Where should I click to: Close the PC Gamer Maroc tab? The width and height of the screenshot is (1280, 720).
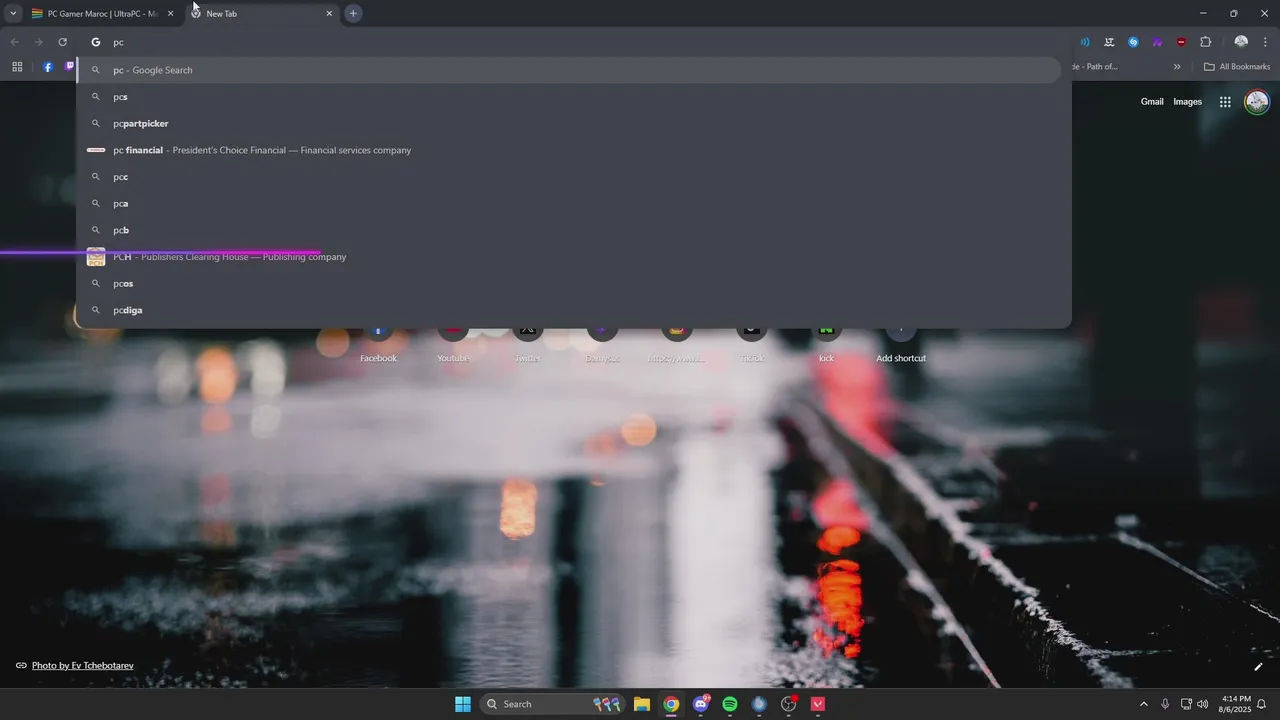coord(170,14)
